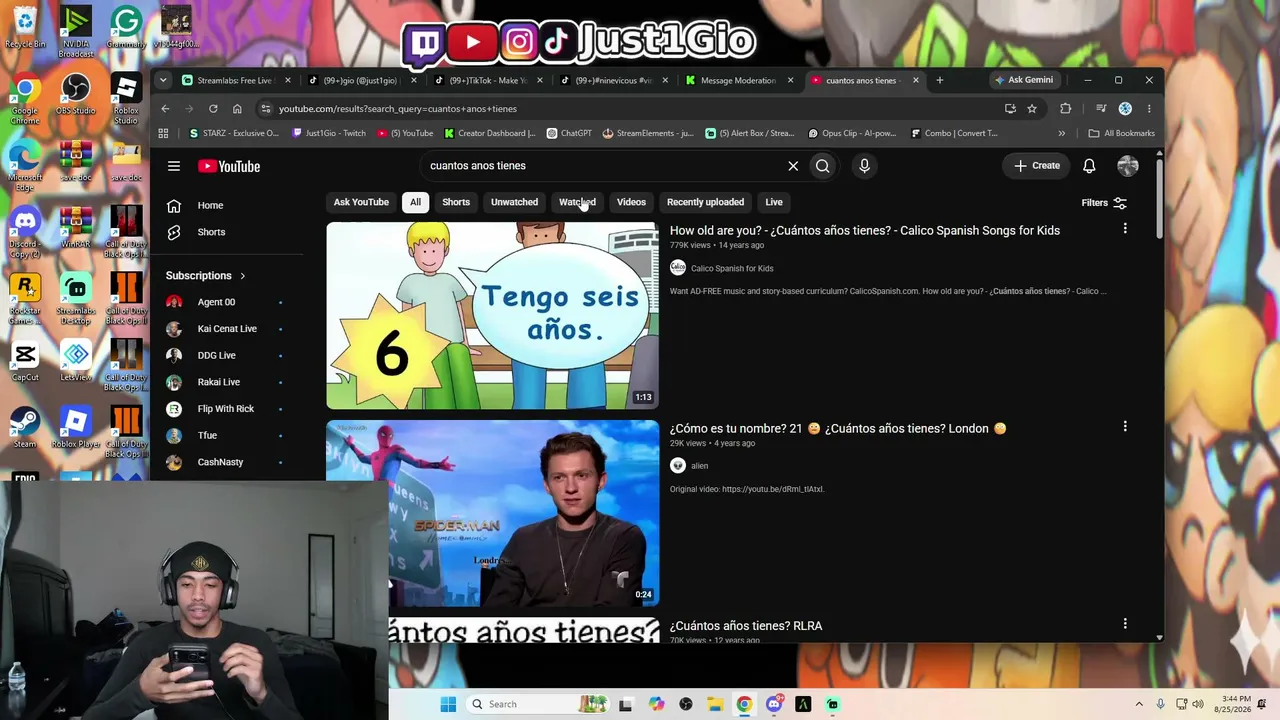Switch to the gio (@just1gio) tab
1280x720 pixels.
361,80
